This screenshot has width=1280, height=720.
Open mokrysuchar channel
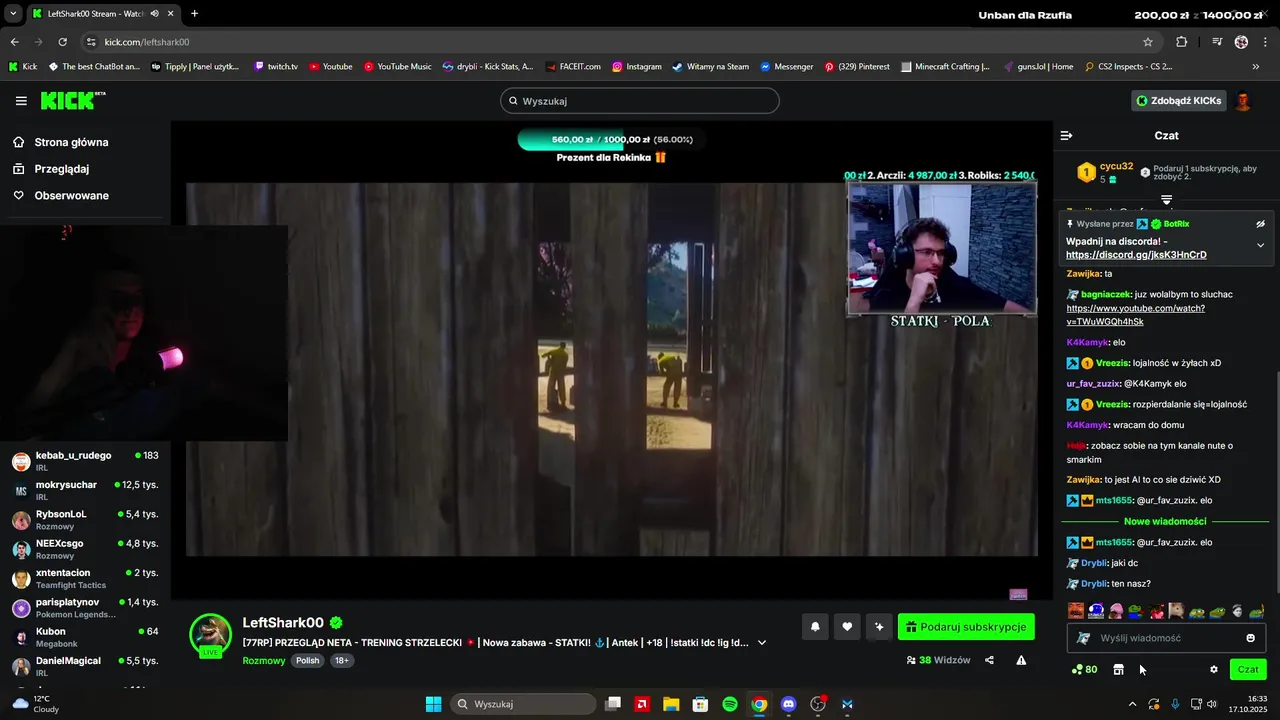click(85, 490)
